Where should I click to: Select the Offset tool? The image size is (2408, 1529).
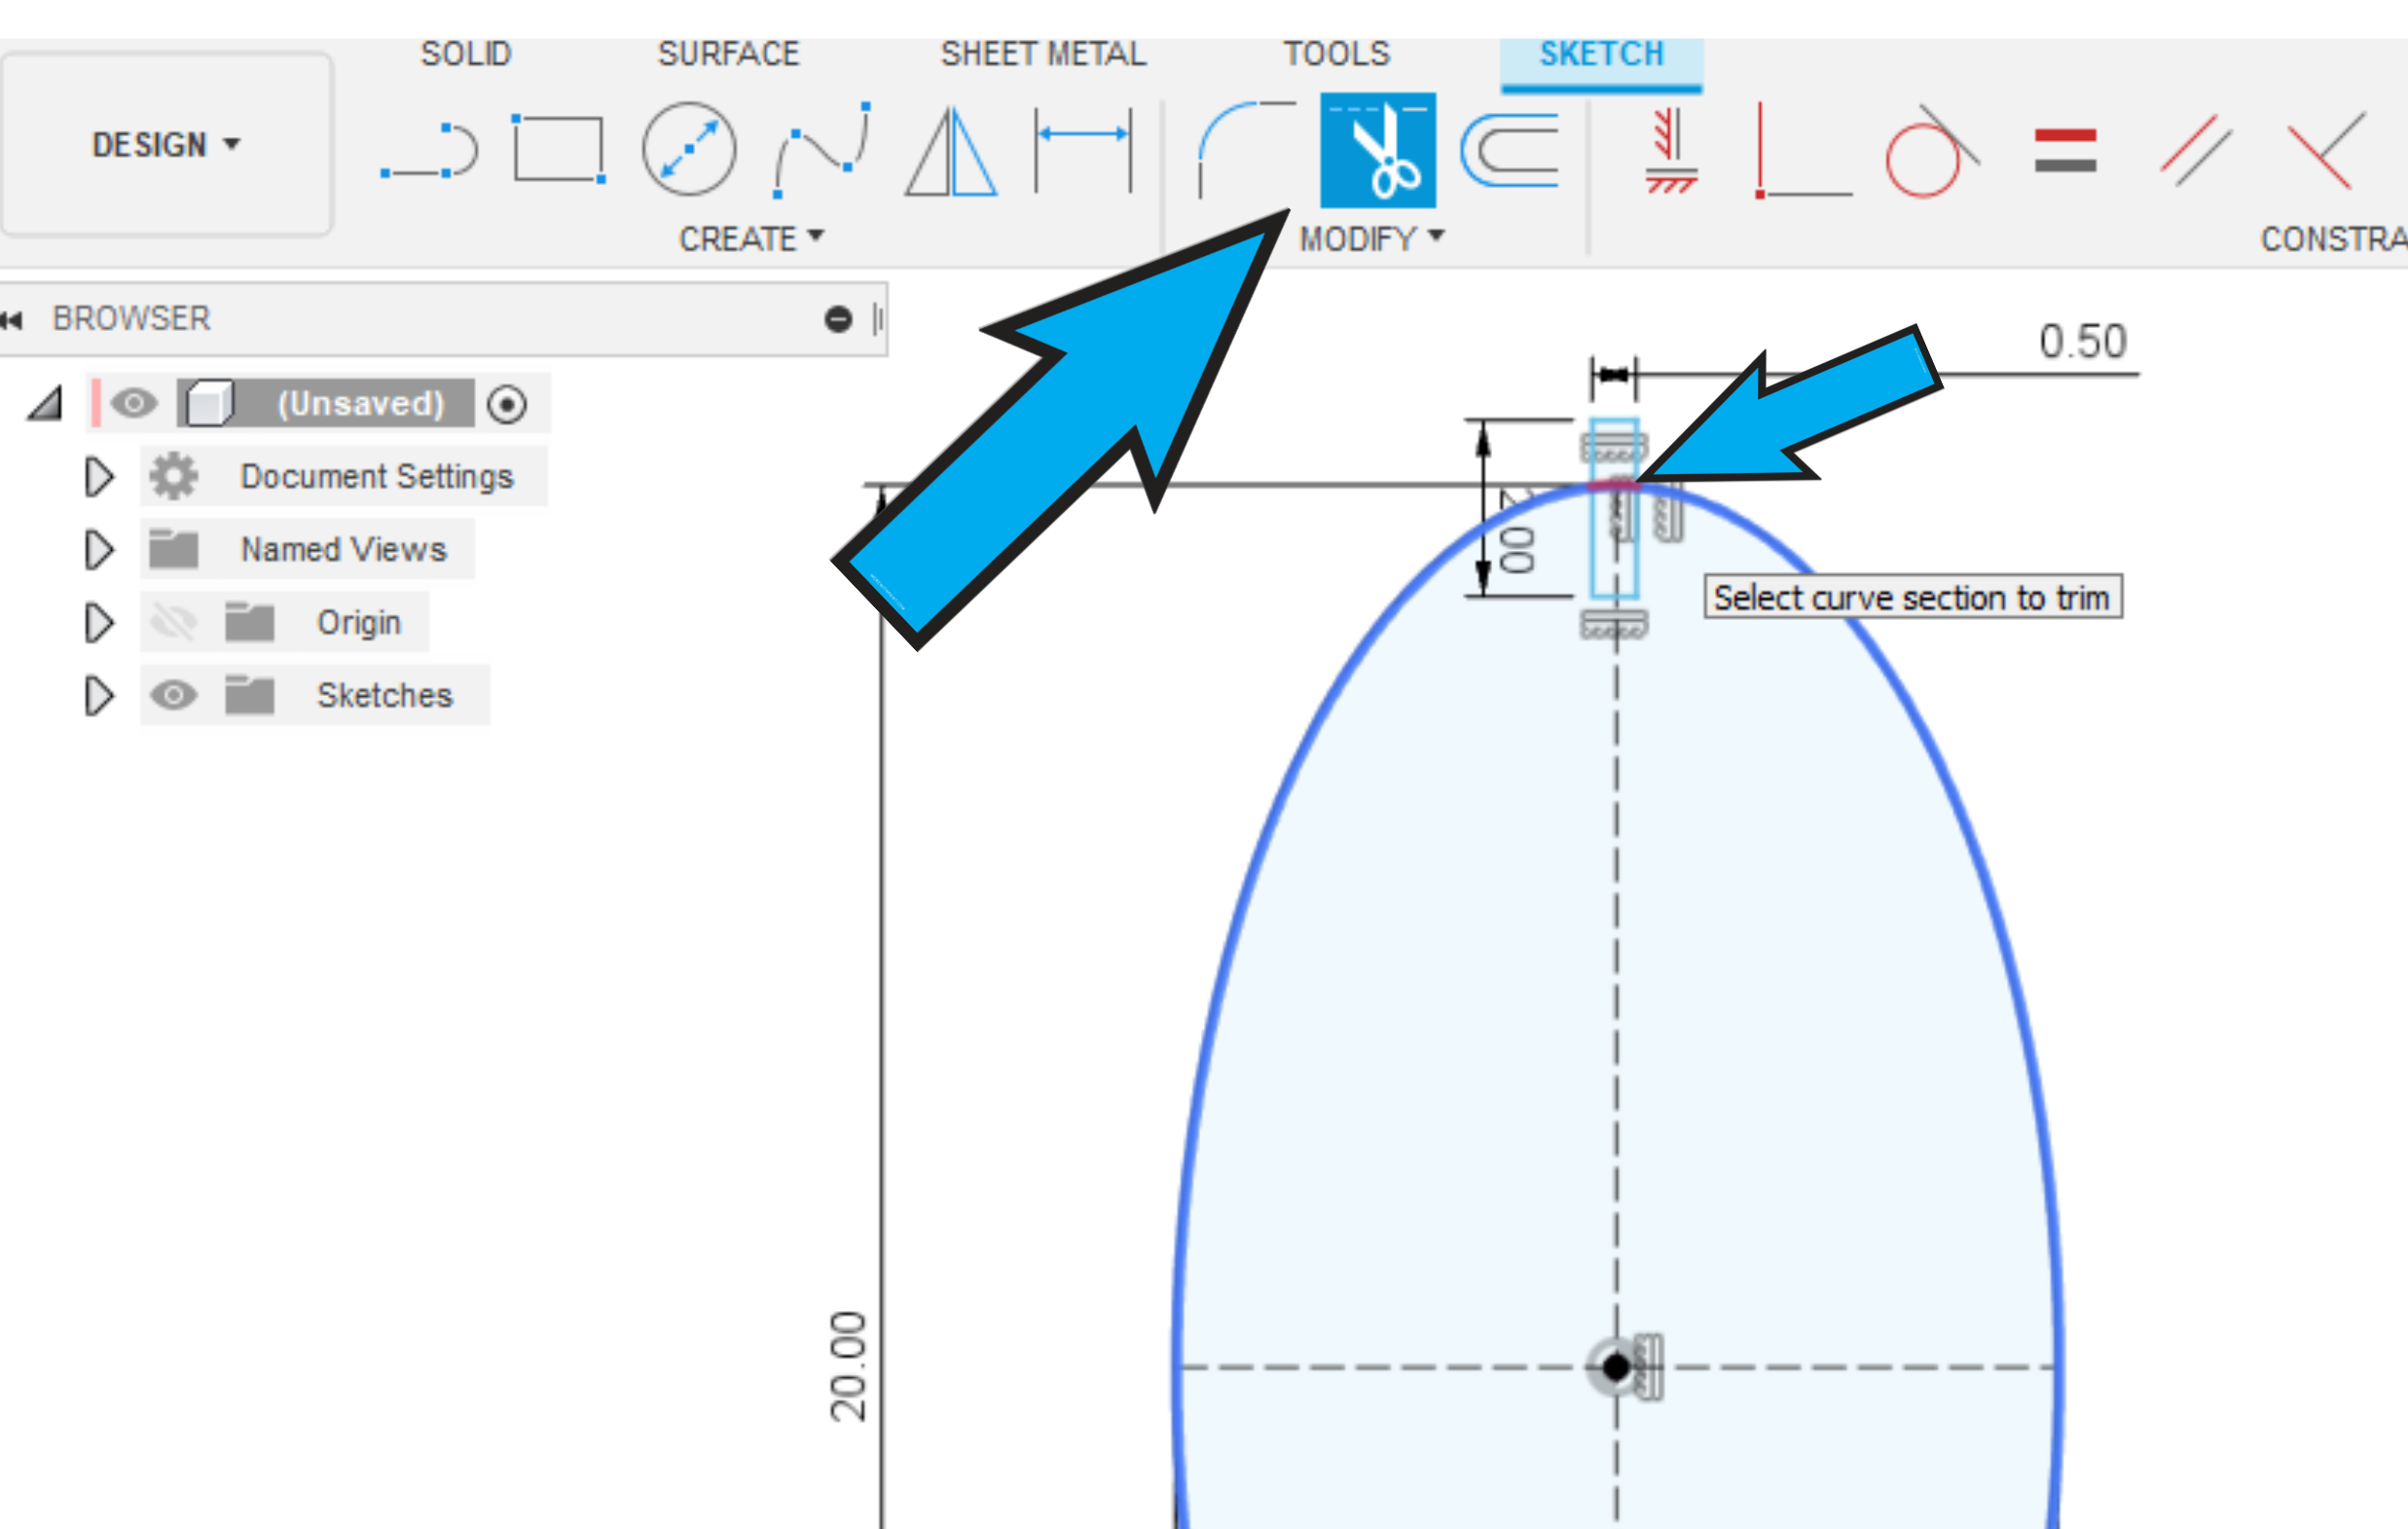pos(1510,150)
